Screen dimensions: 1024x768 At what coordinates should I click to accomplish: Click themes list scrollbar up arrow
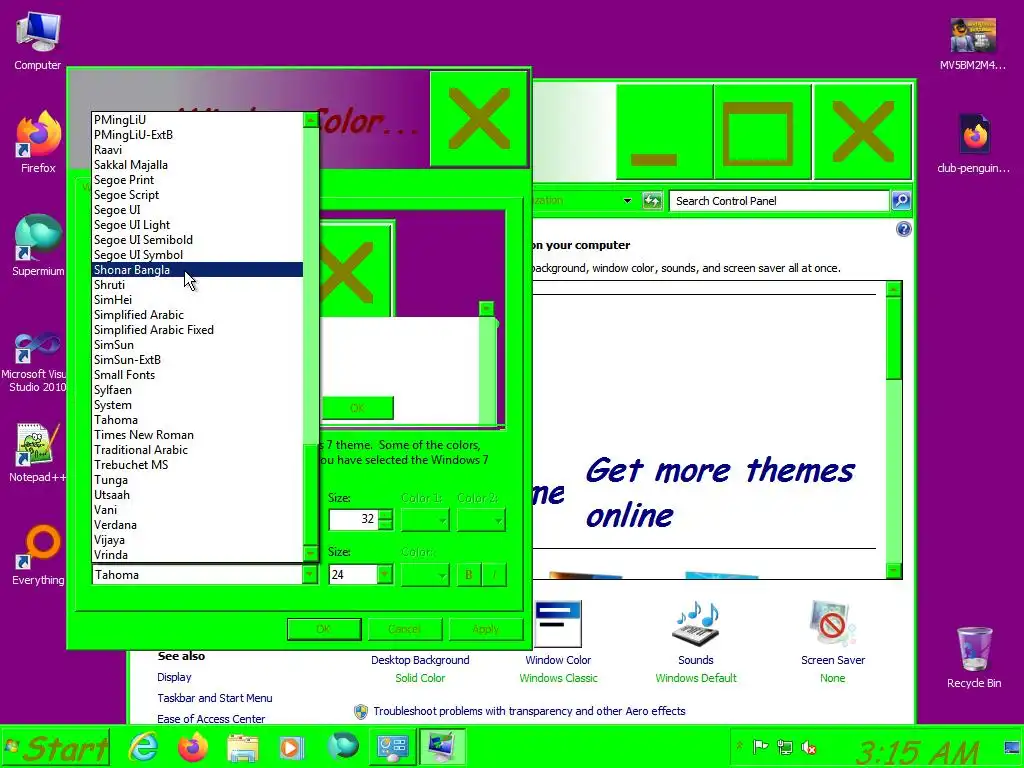[893, 289]
